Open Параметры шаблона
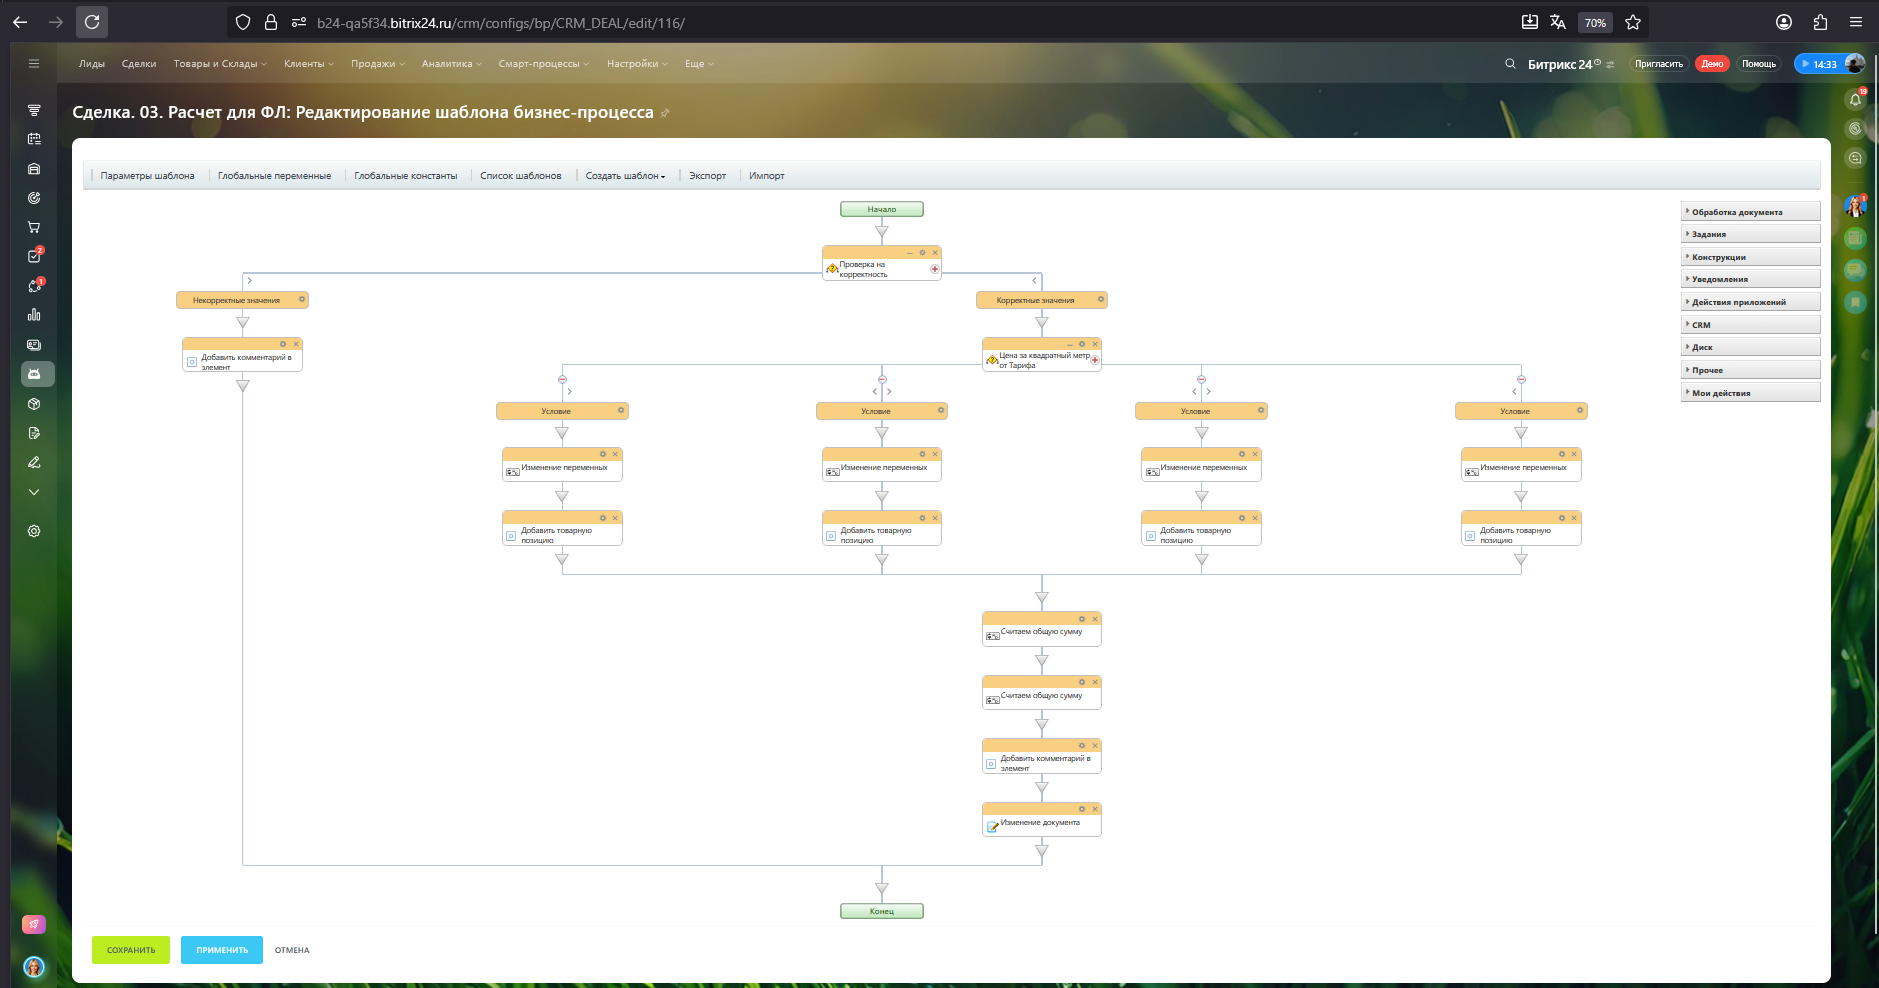The width and height of the screenshot is (1879, 988). pos(147,176)
